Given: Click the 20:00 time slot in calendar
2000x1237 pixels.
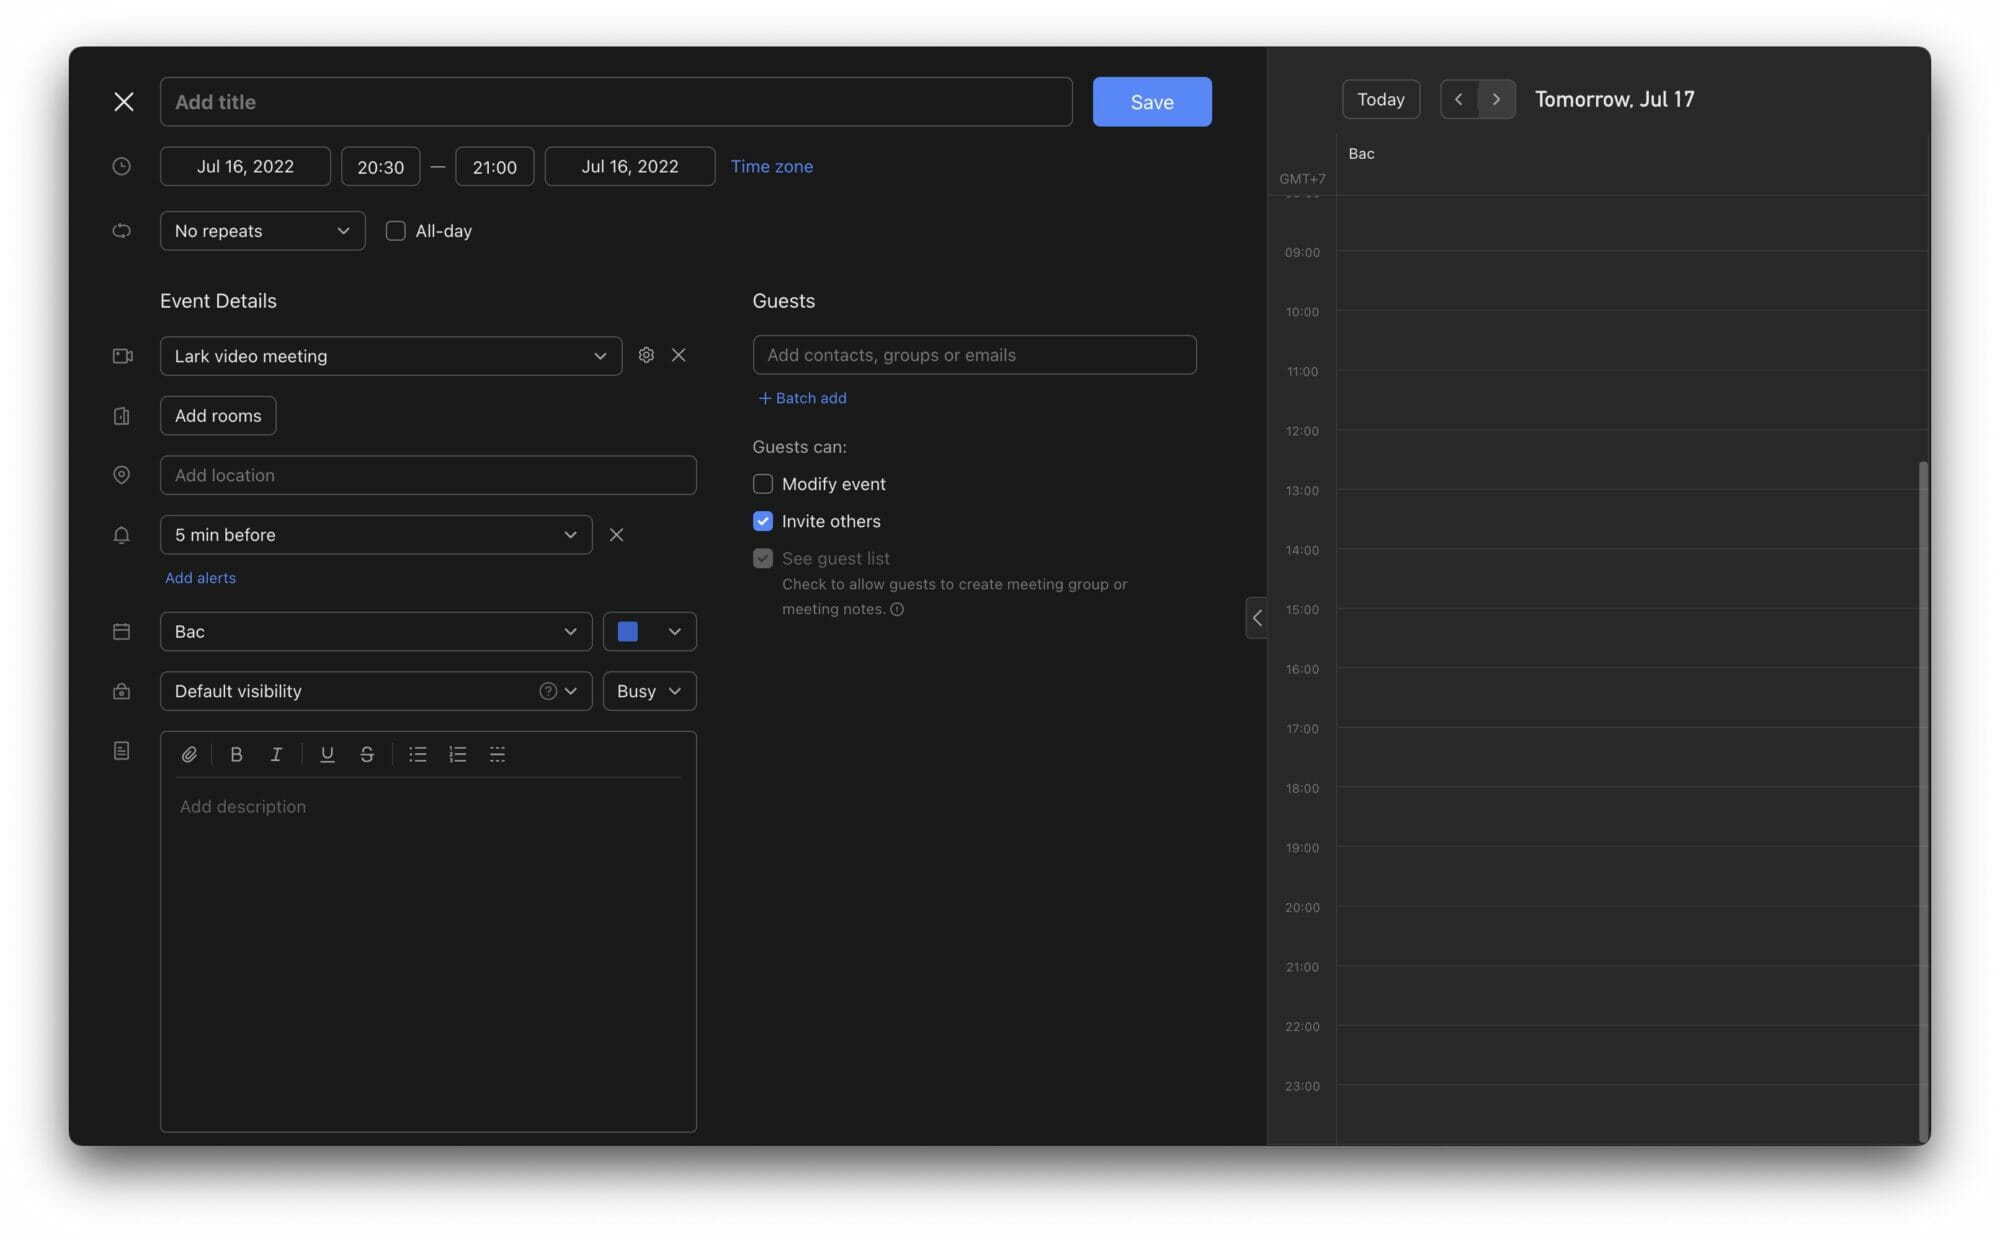Looking at the screenshot, I should (x=1632, y=936).
